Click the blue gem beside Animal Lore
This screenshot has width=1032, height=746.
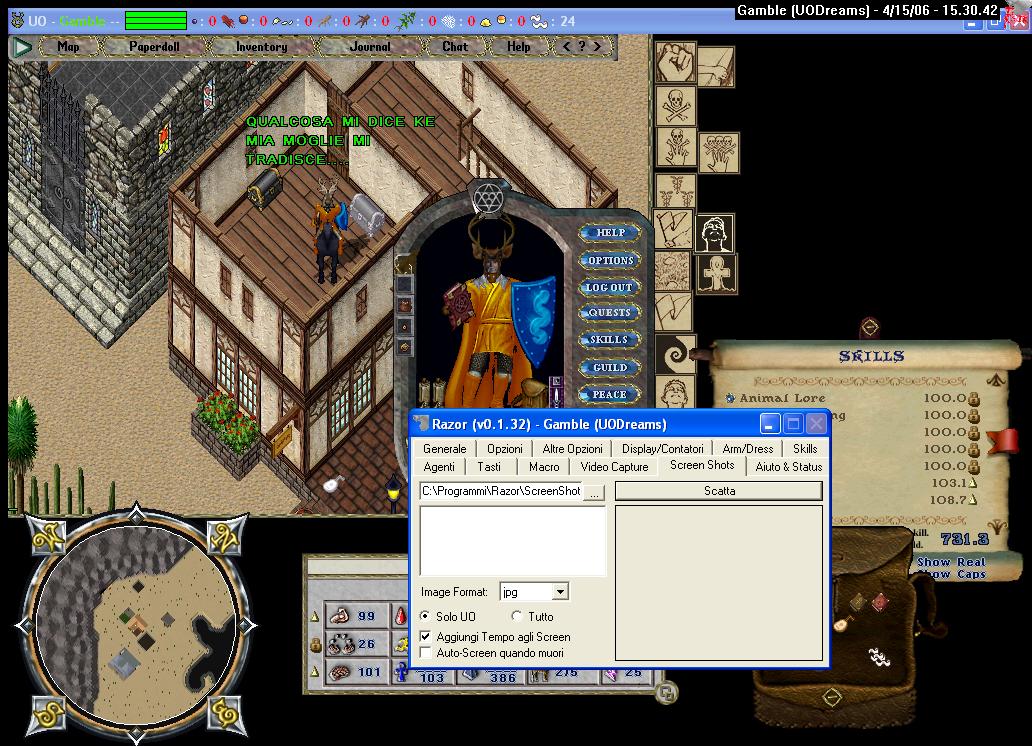[730, 398]
